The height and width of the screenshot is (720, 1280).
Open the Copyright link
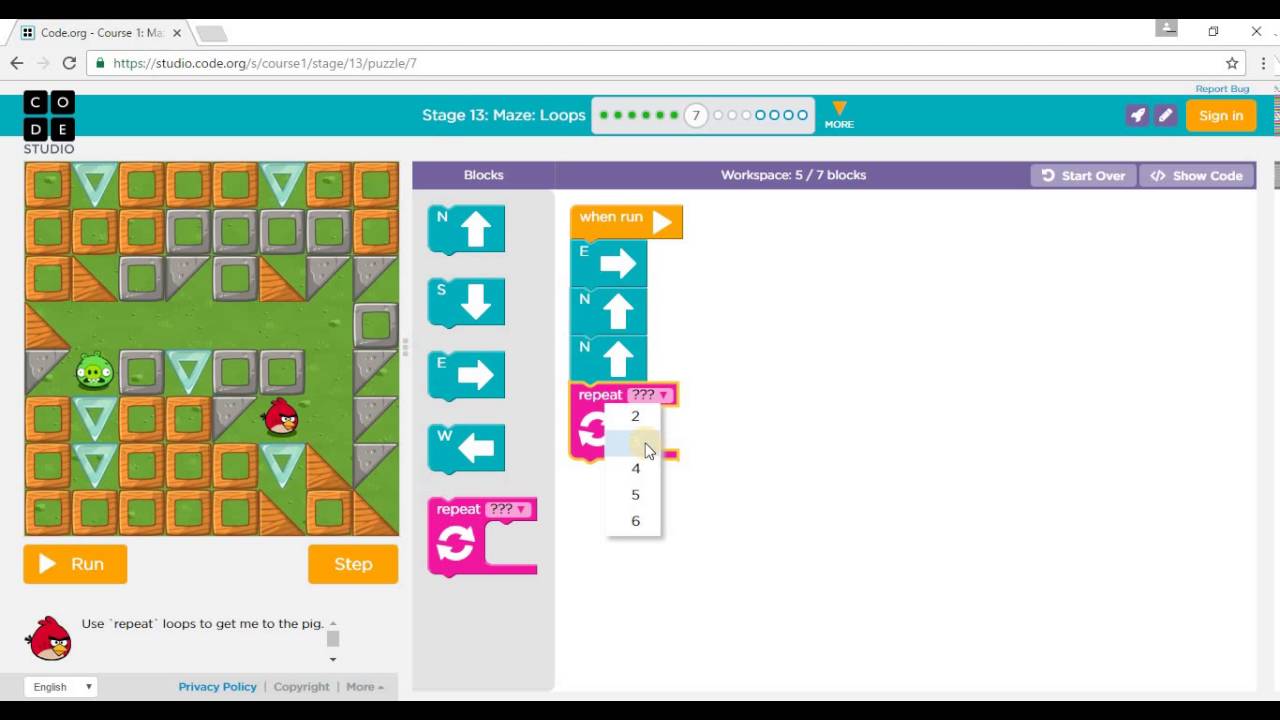[301, 687]
